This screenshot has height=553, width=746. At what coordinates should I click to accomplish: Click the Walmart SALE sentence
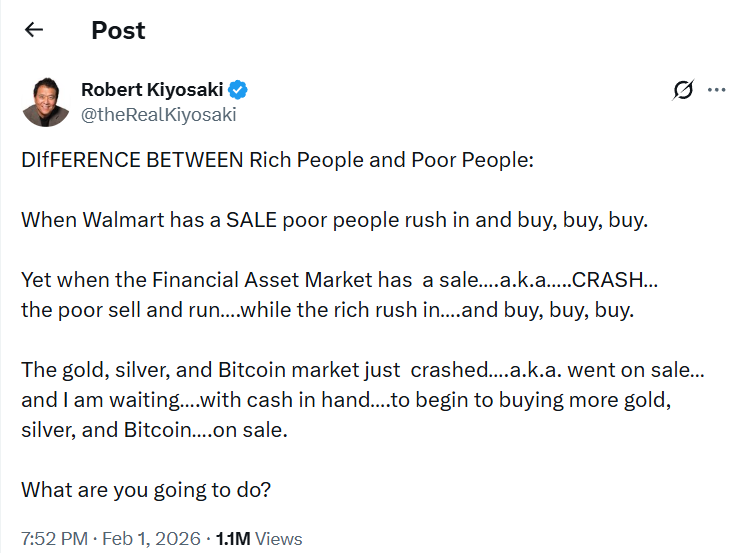(334, 220)
